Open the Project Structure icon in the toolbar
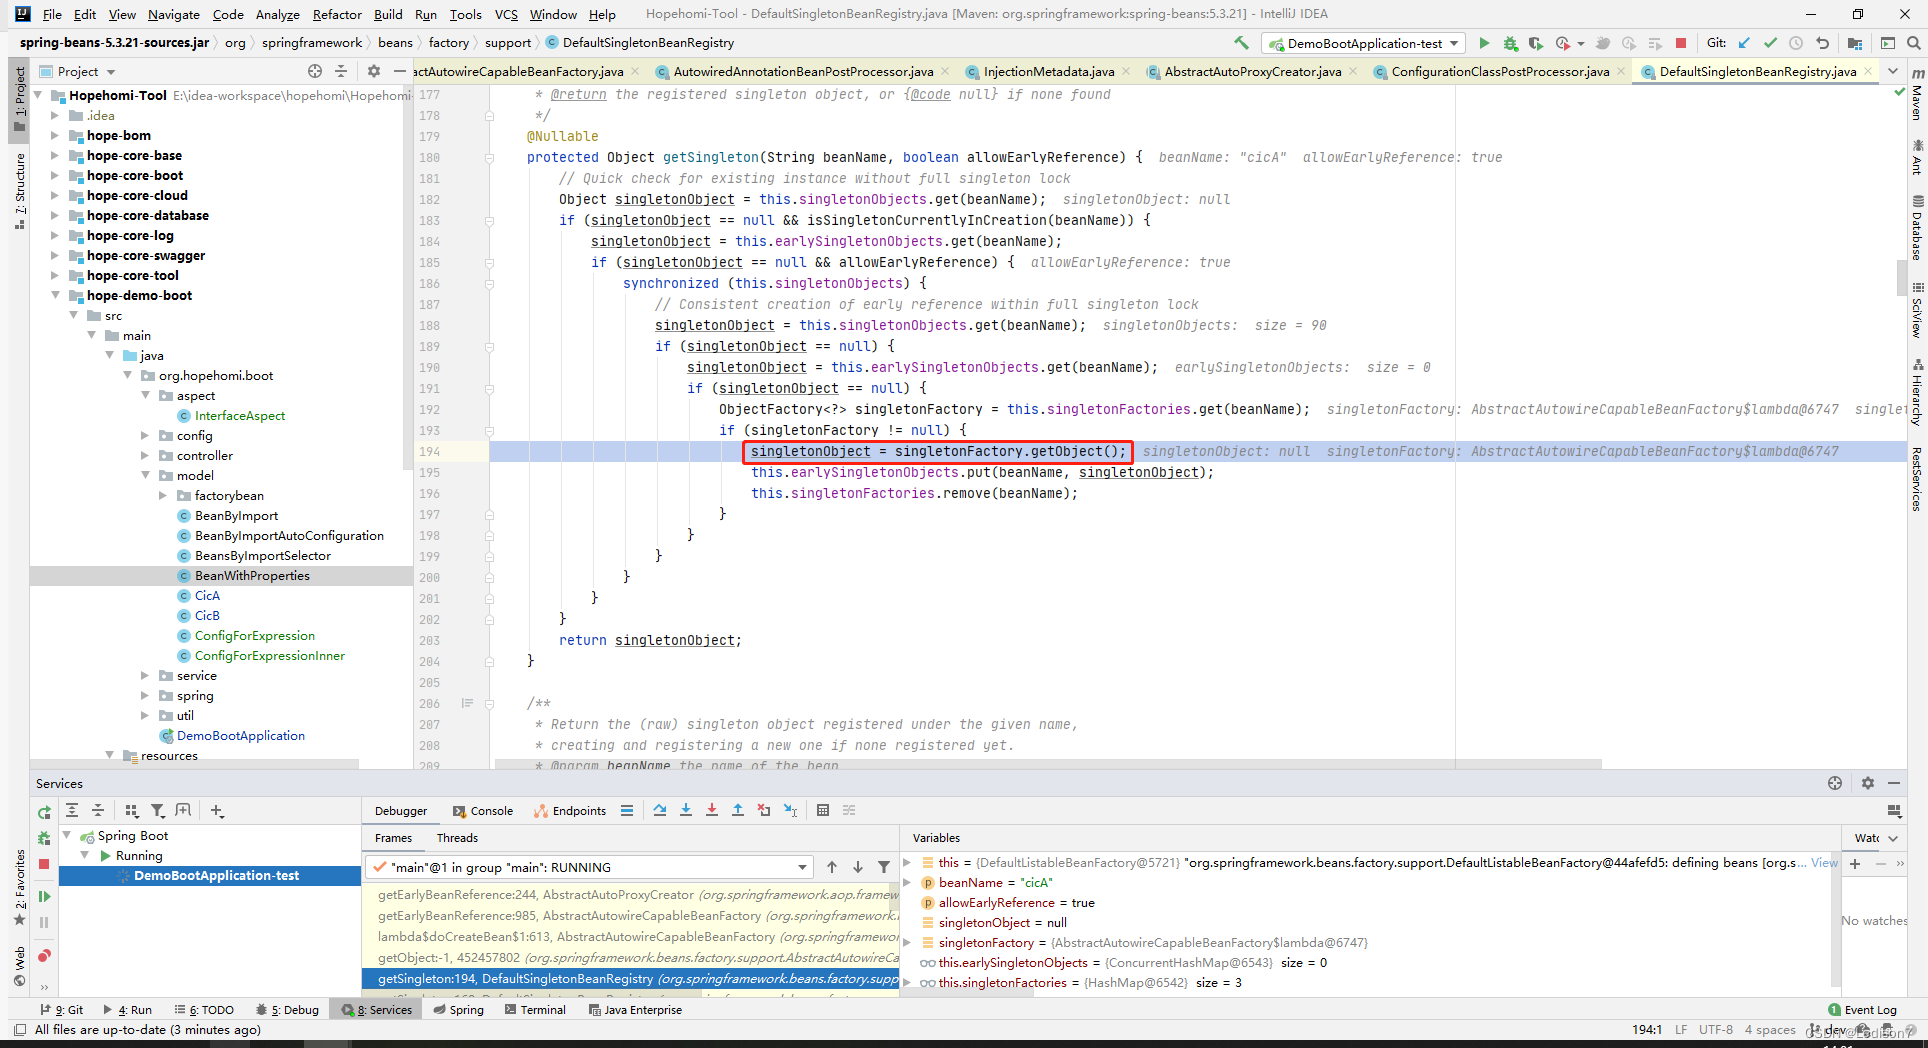 (1855, 43)
